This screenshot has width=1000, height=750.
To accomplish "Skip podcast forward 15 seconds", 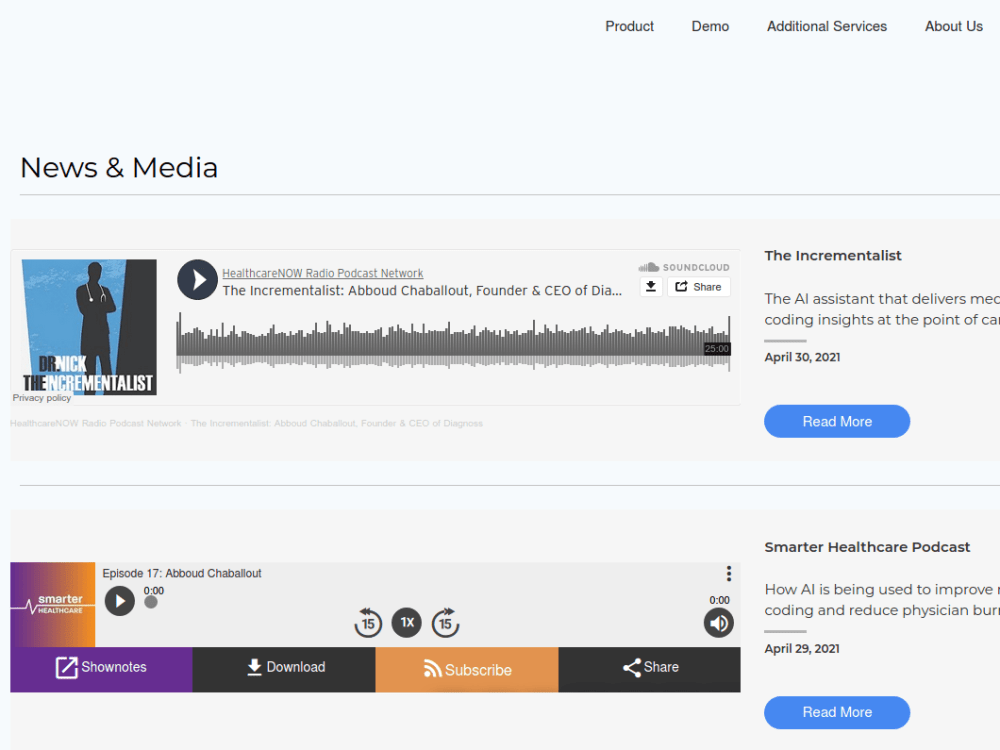I will pyautogui.click(x=445, y=623).
